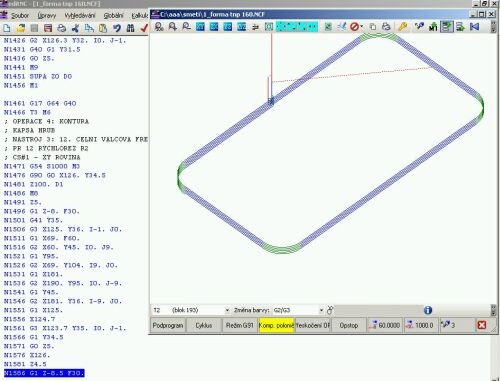Click the binoculars Find icon
Image resolution: width=500 pixels, height=381 pixels.
pyautogui.click(x=130, y=28)
